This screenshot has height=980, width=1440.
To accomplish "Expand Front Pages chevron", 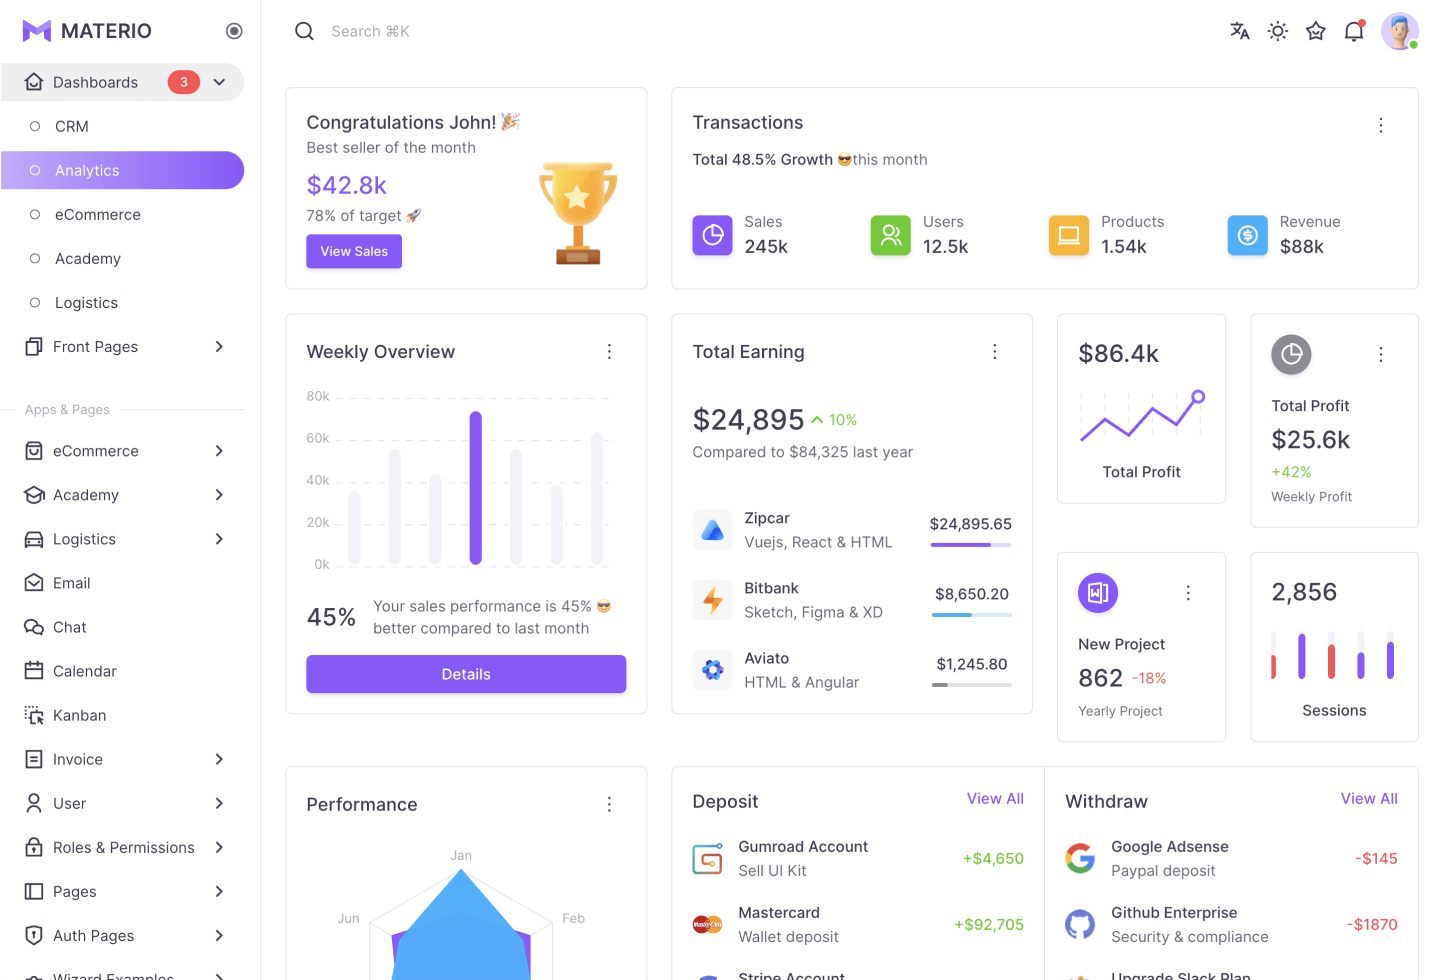I will tap(219, 346).
